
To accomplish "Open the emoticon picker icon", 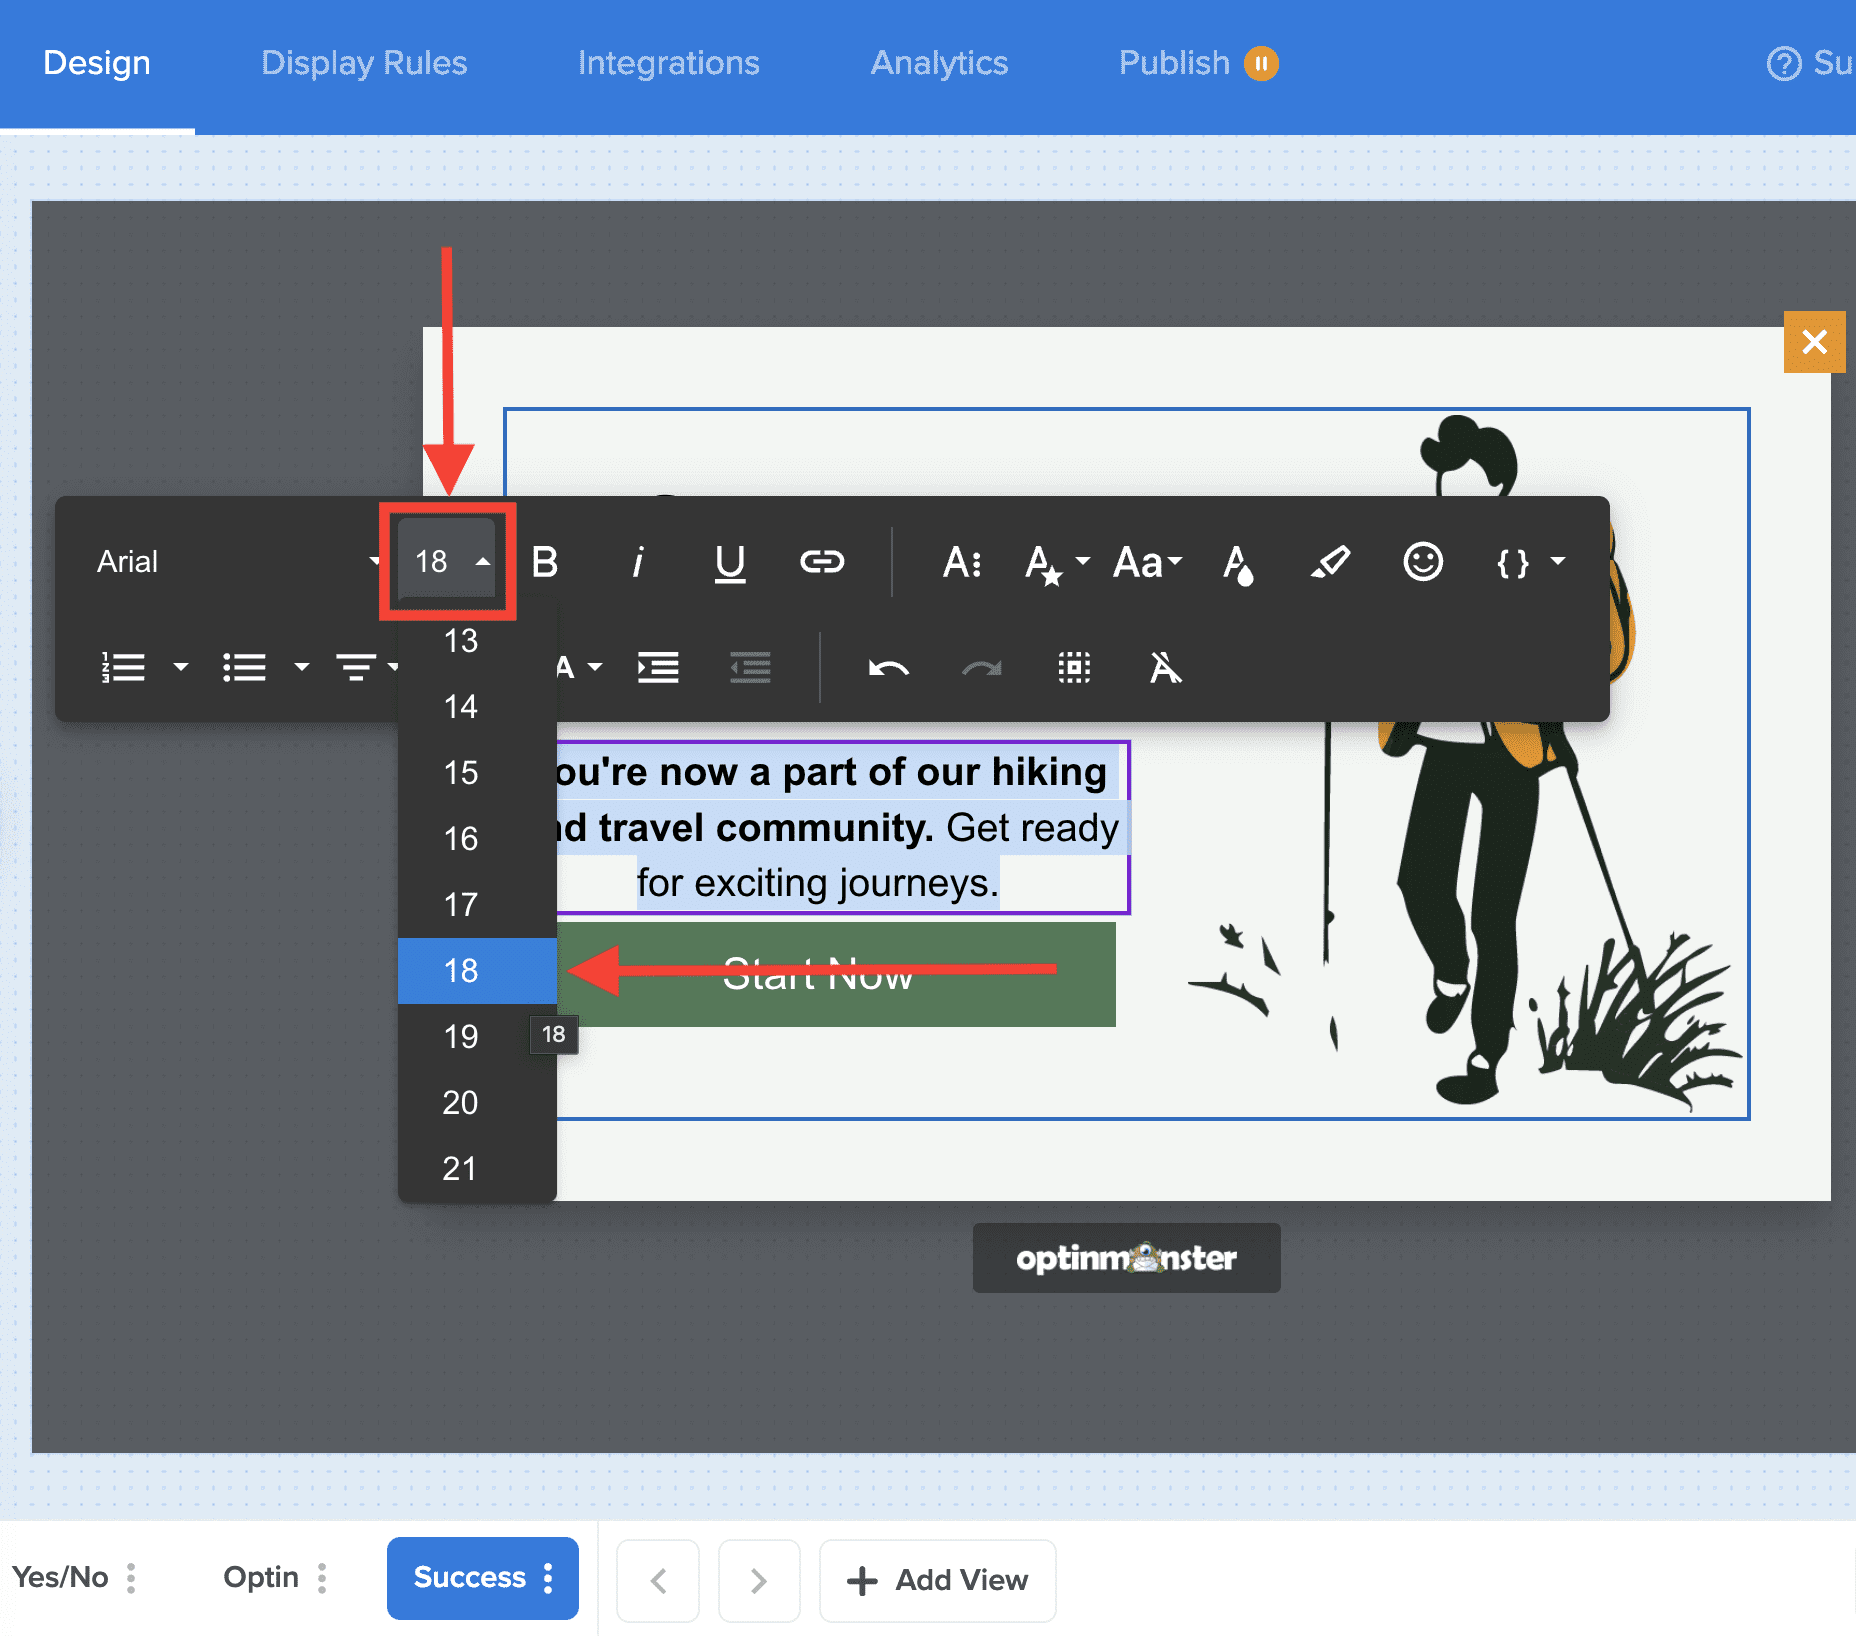I will 1422,562.
